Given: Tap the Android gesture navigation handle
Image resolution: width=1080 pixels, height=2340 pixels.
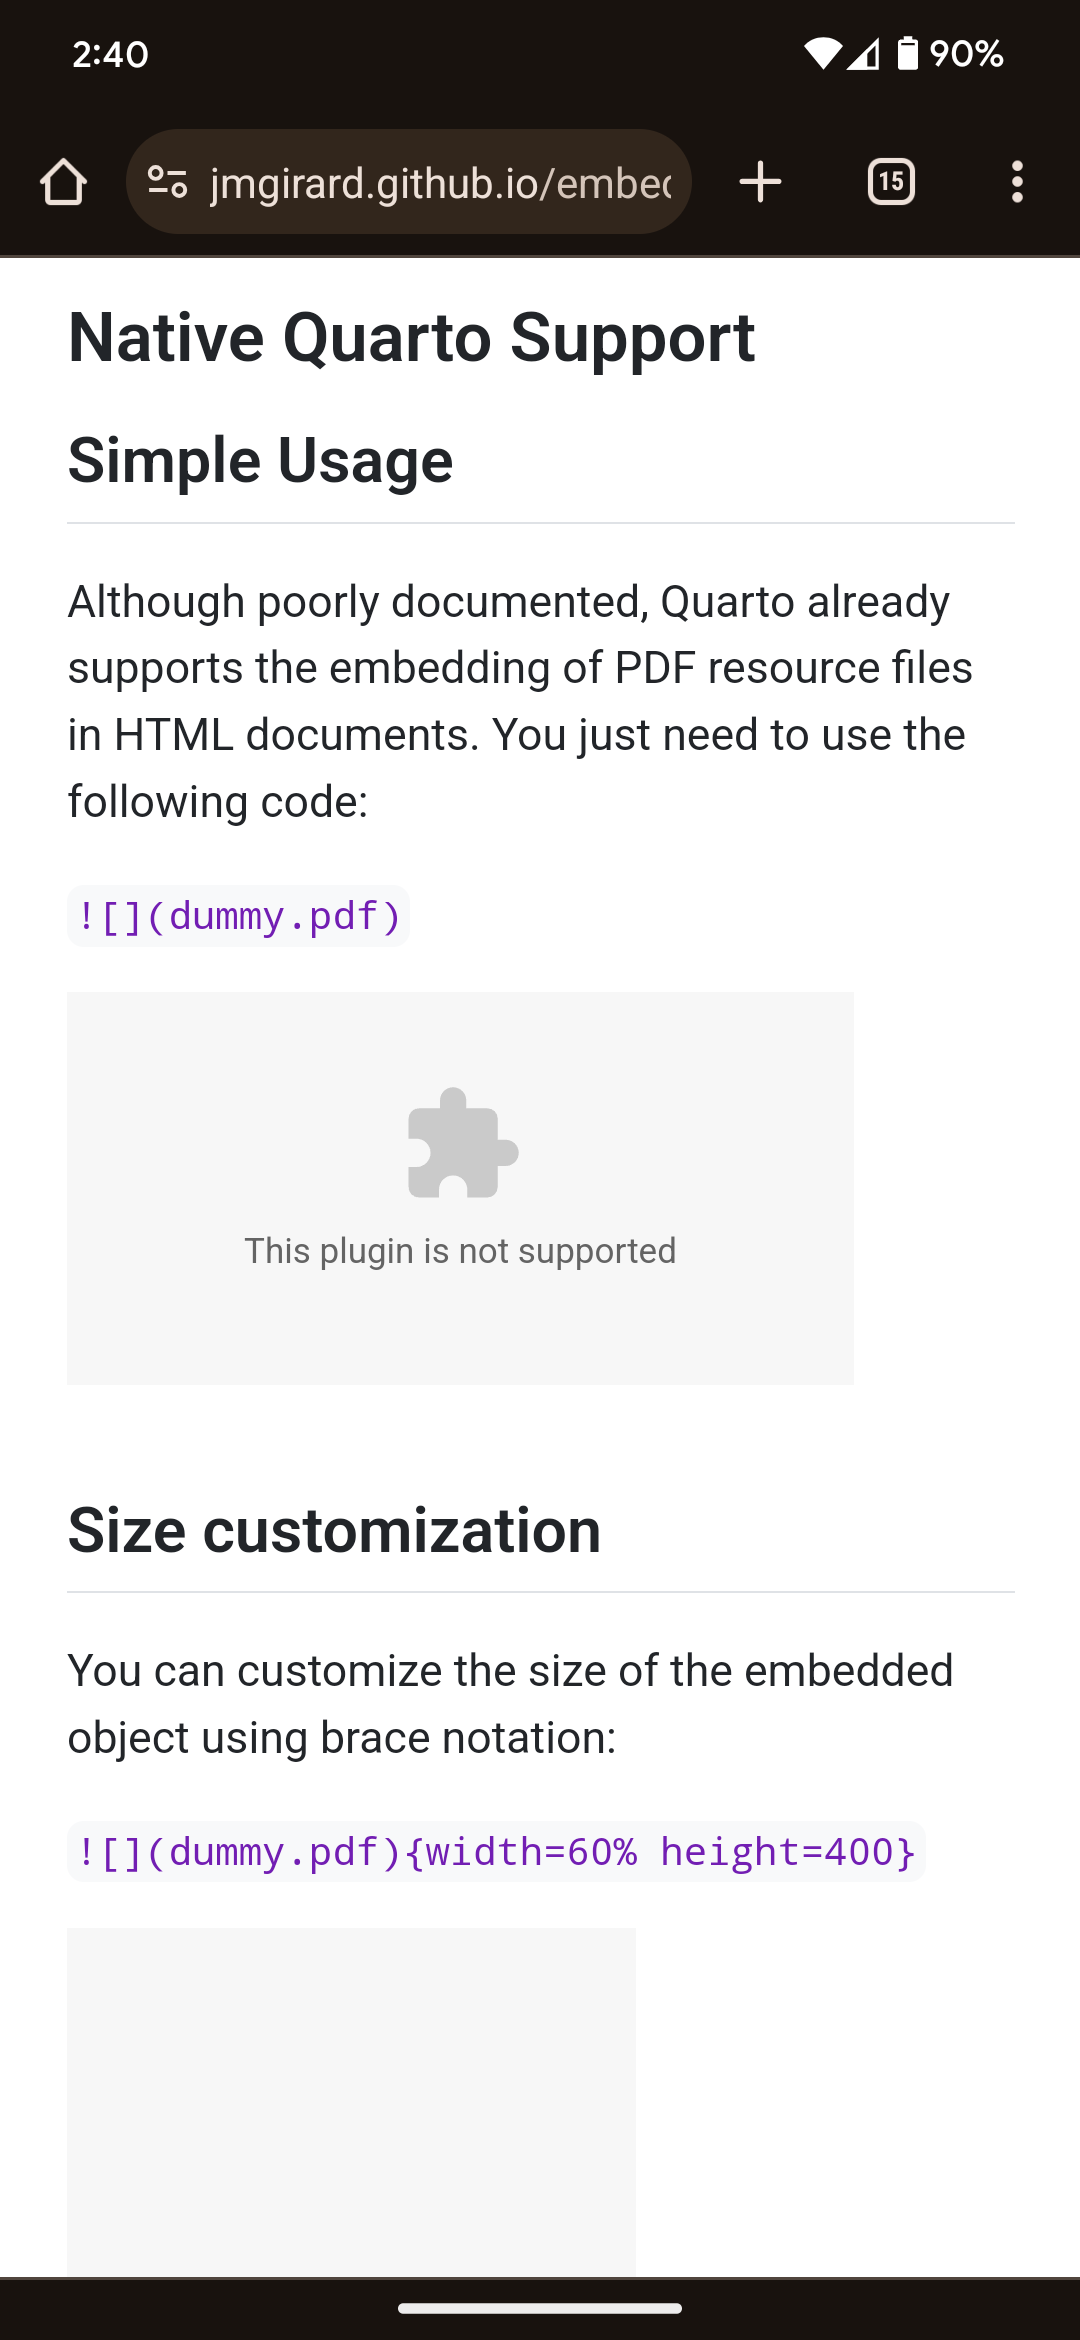Looking at the screenshot, I should click(540, 2308).
